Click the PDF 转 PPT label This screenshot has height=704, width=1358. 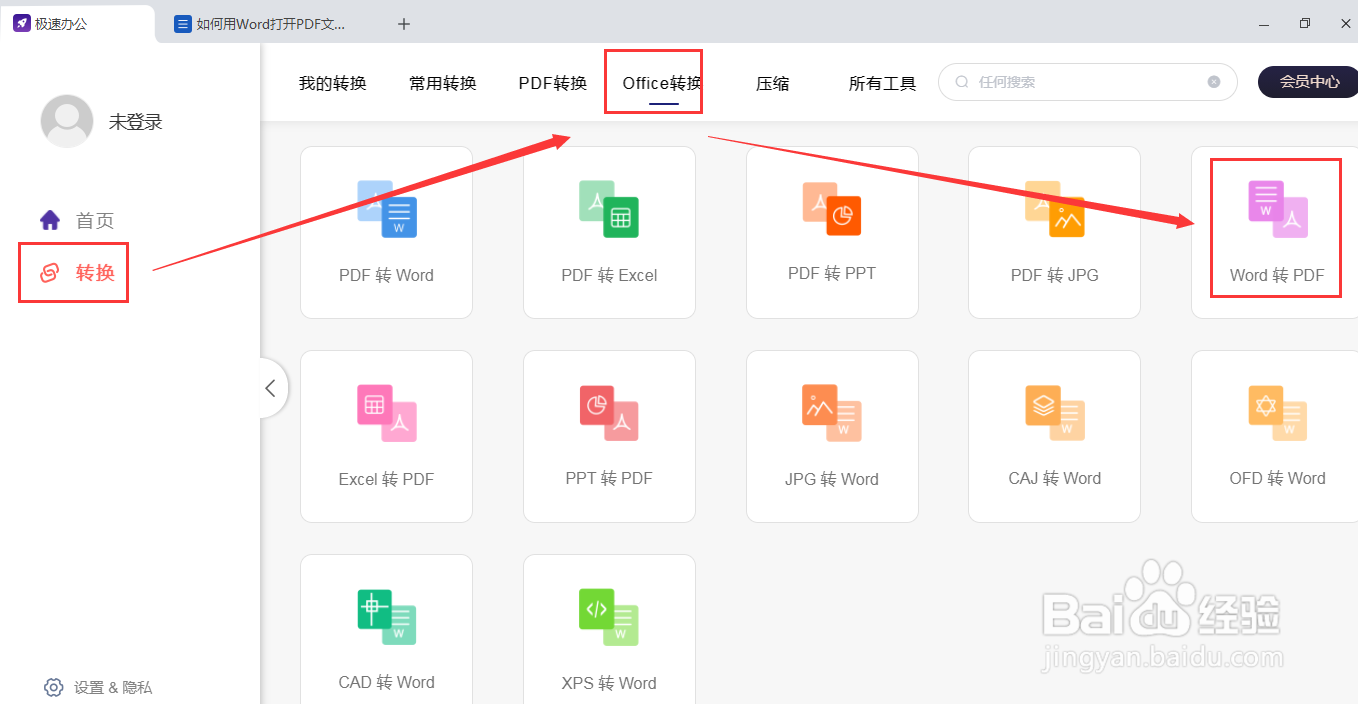point(832,273)
